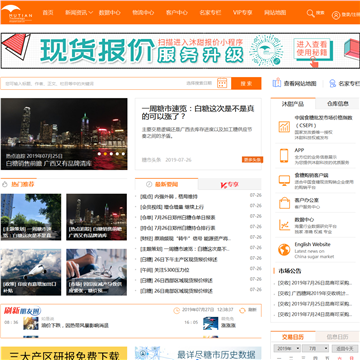This screenshot has width=360, height=360.
Task: Click the 数据中心 line chart icon
Action: click(x=284, y=225)
